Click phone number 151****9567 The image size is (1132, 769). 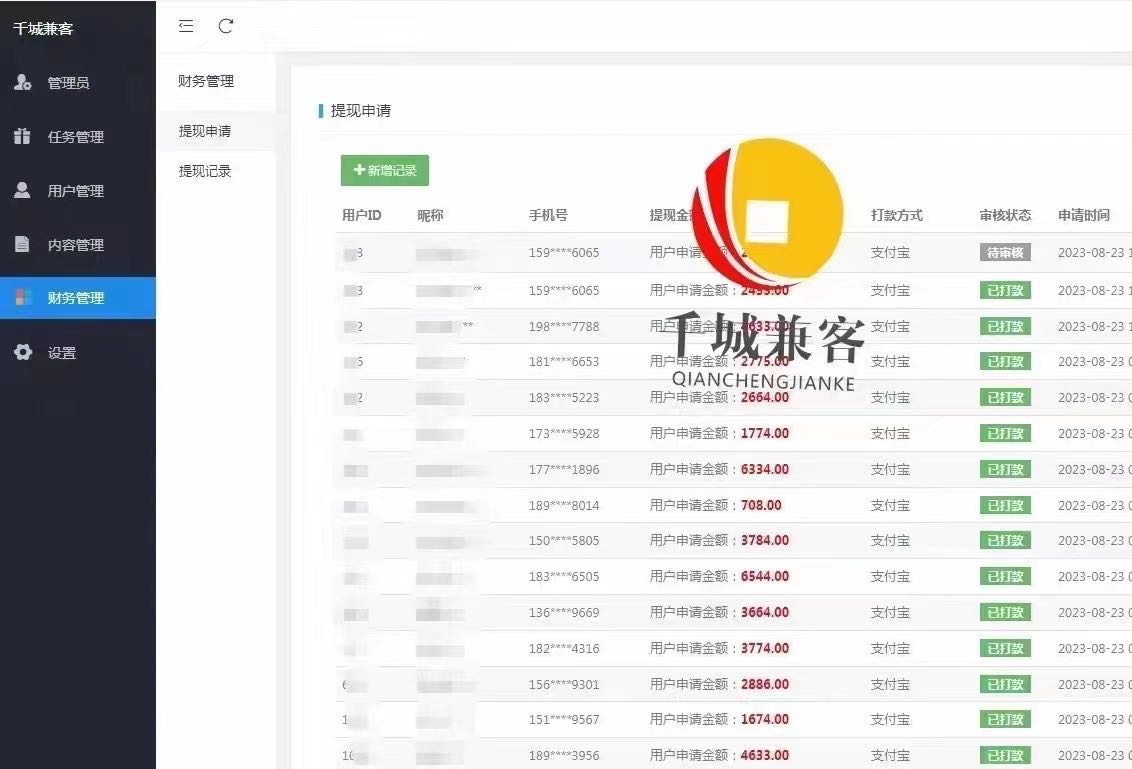click(x=564, y=720)
